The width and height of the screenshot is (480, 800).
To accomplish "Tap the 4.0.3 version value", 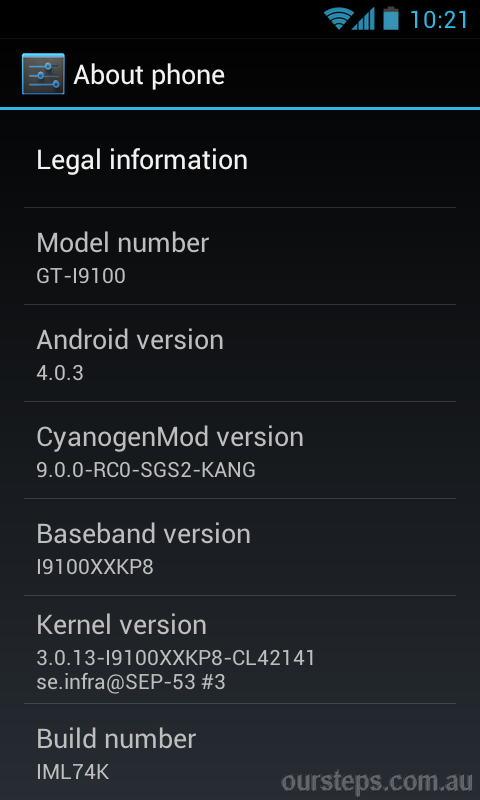I will click(60, 373).
